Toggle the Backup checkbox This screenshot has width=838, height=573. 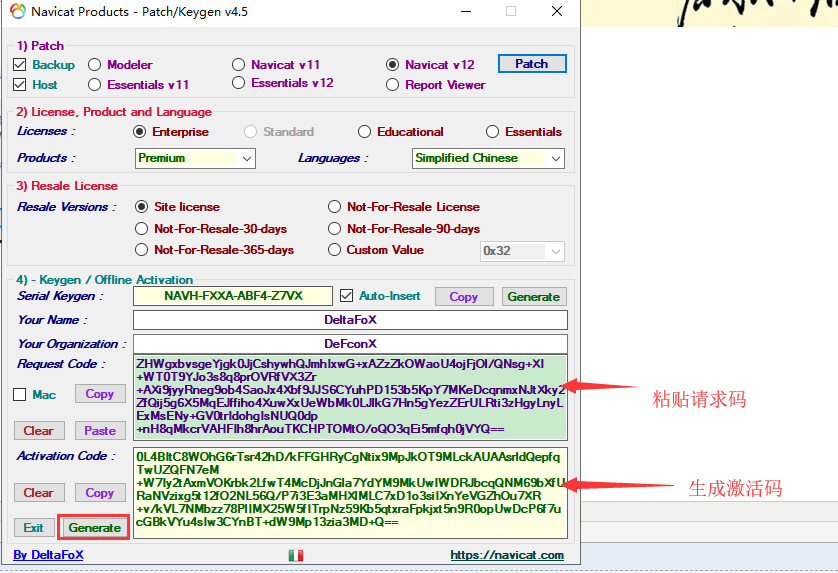coord(20,65)
